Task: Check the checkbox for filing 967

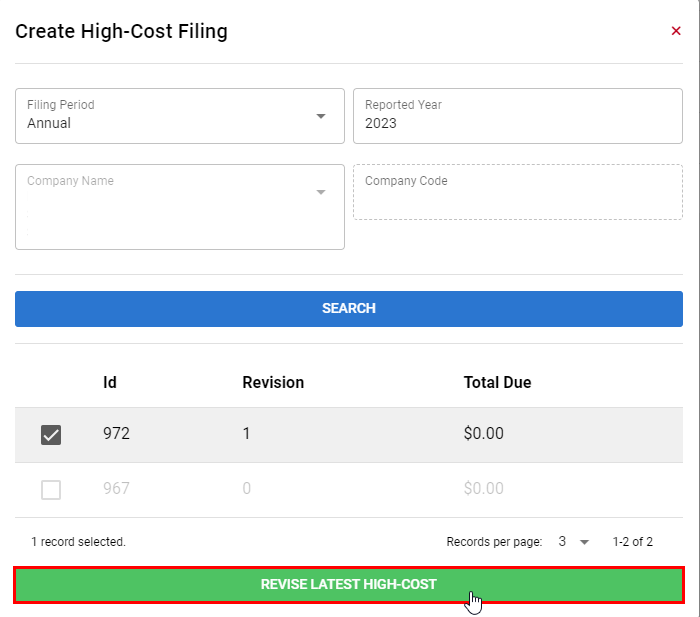Action: click(51, 490)
